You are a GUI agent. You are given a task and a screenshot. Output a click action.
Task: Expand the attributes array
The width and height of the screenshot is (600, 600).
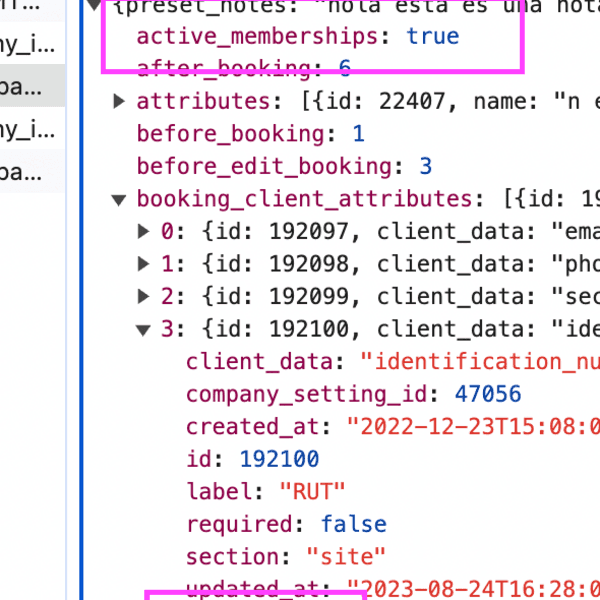pyautogui.click(x=119, y=101)
